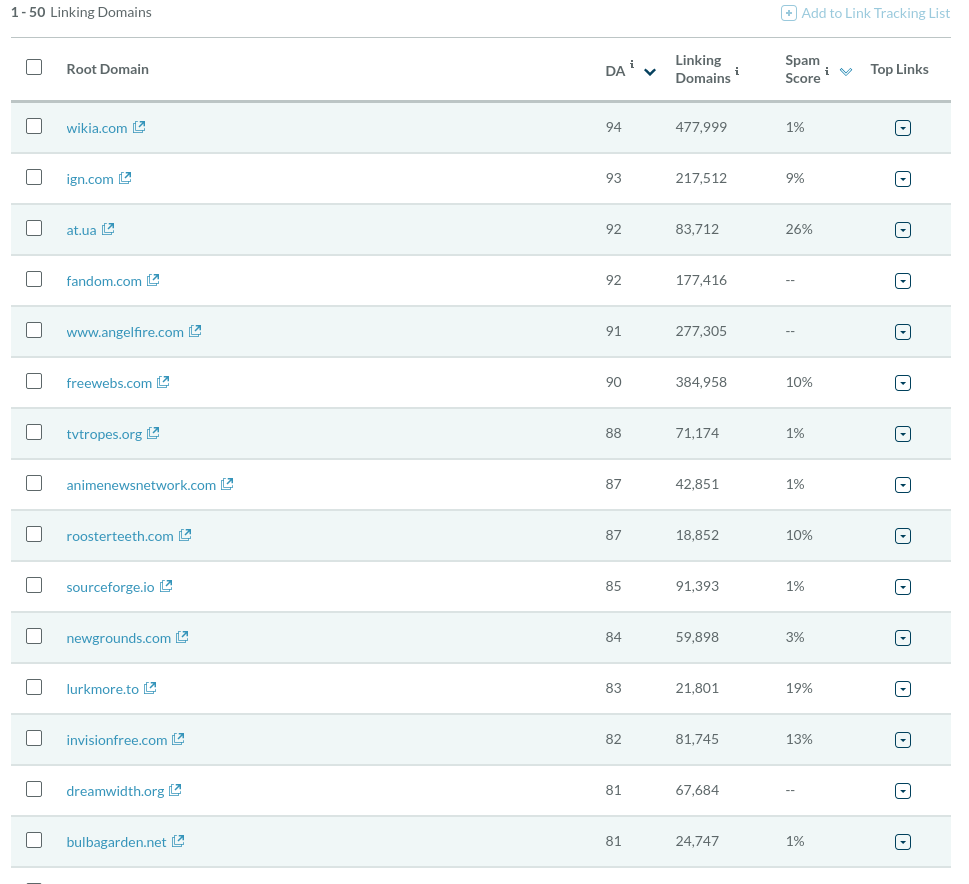The width and height of the screenshot is (969, 884).
Task: Expand Top Links for wikia.com
Action: pos(903,128)
